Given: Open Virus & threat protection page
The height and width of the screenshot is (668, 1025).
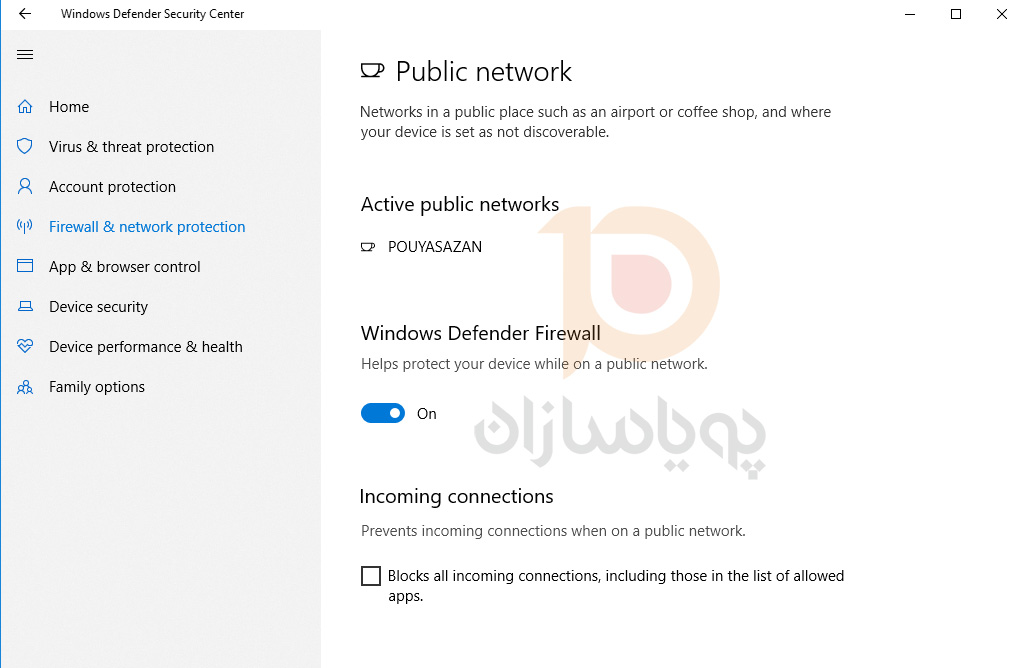Looking at the screenshot, I should tap(131, 146).
